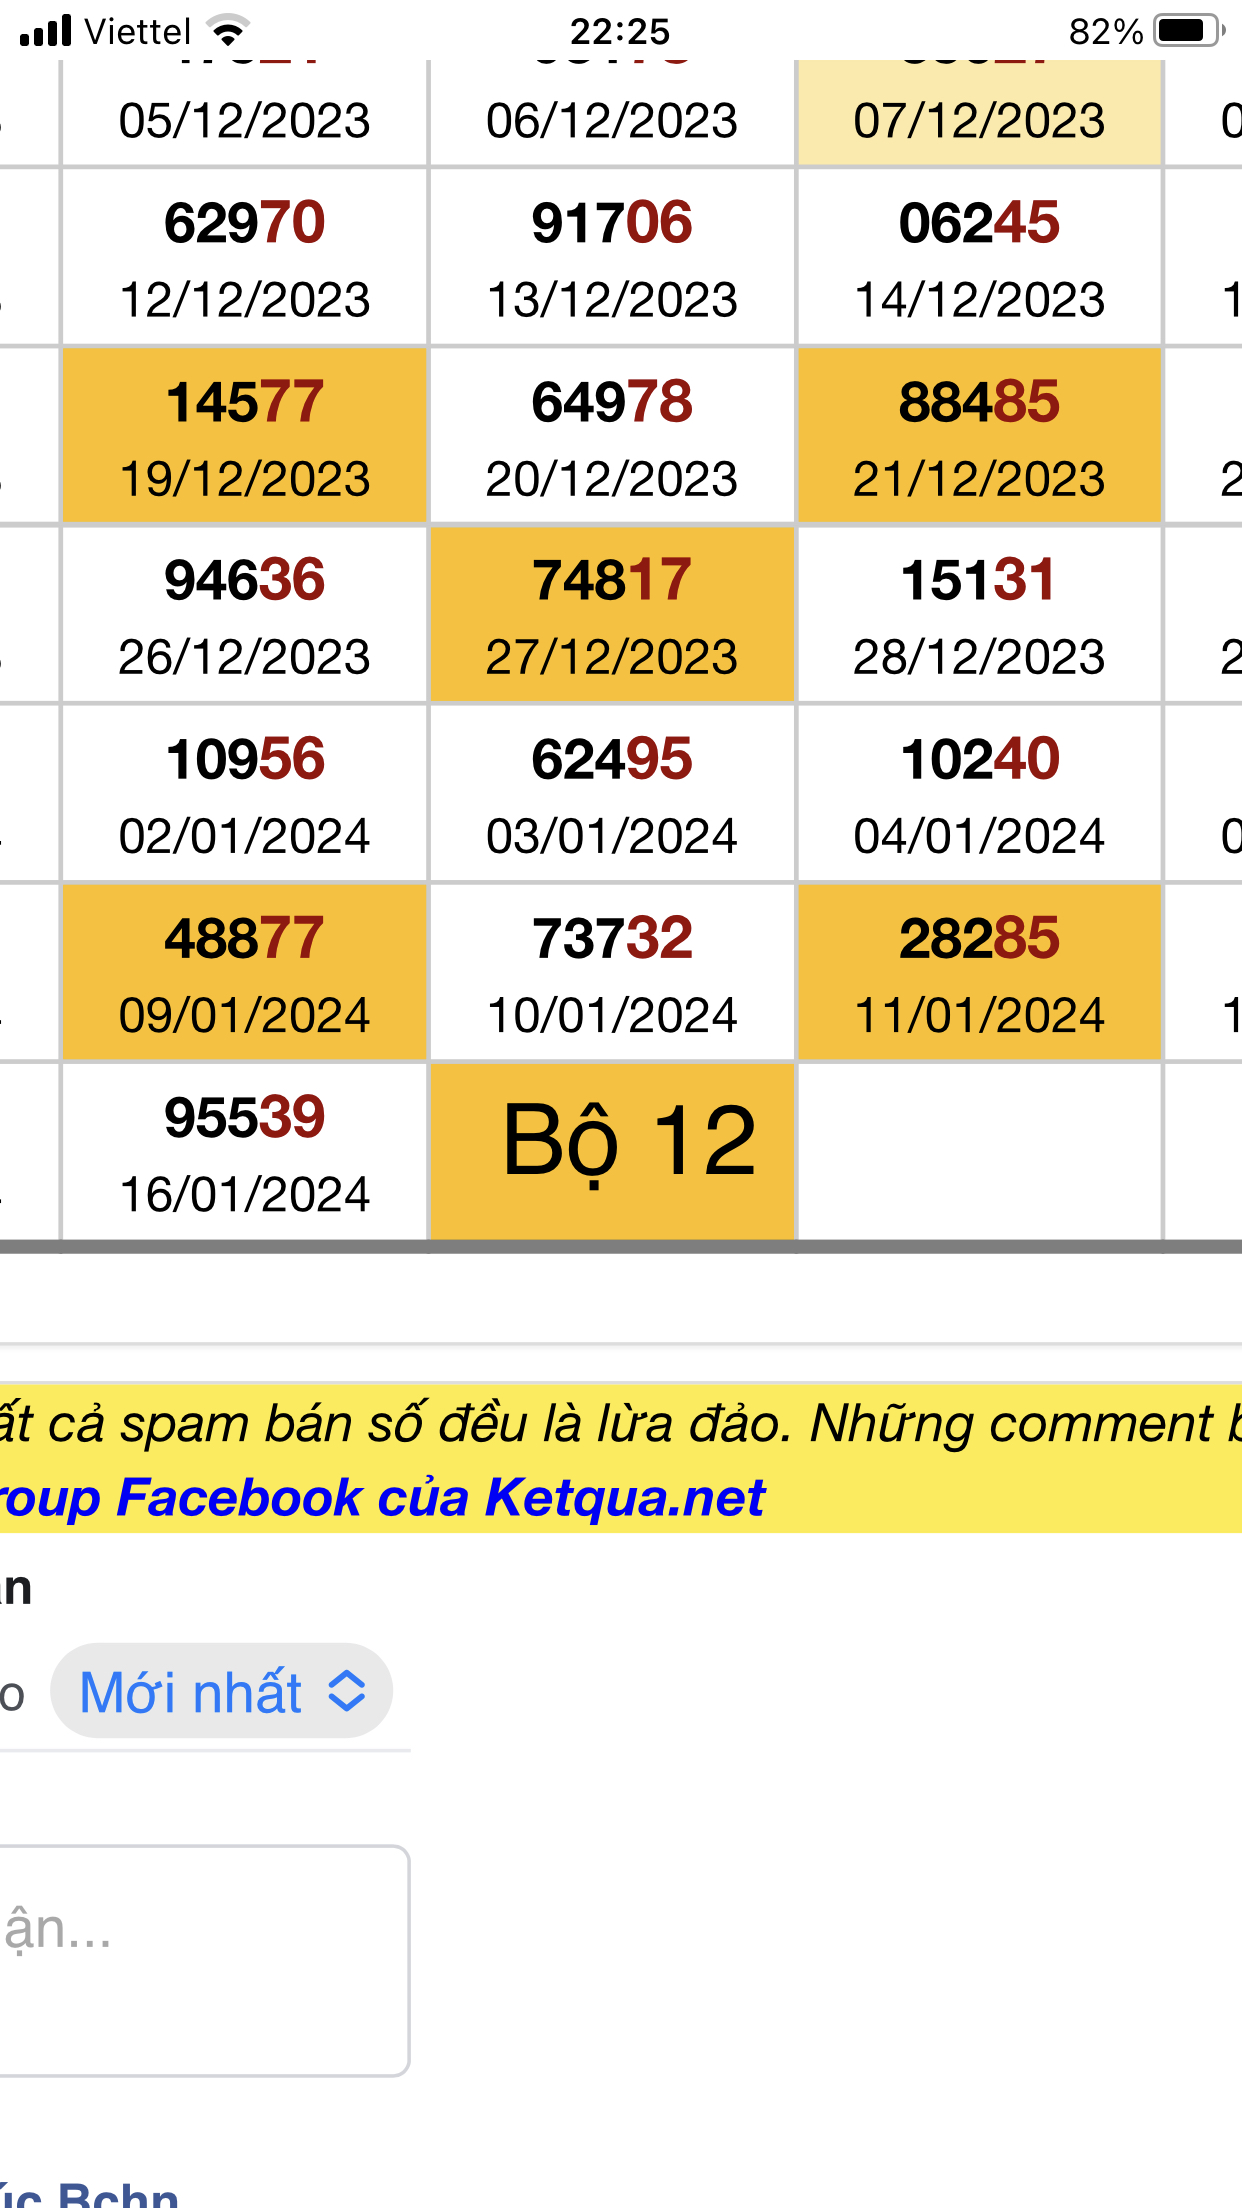Image resolution: width=1242 pixels, height=2208 pixels.
Task: Select result 88485 dated 21/12/2023
Action: click(979, 436)
